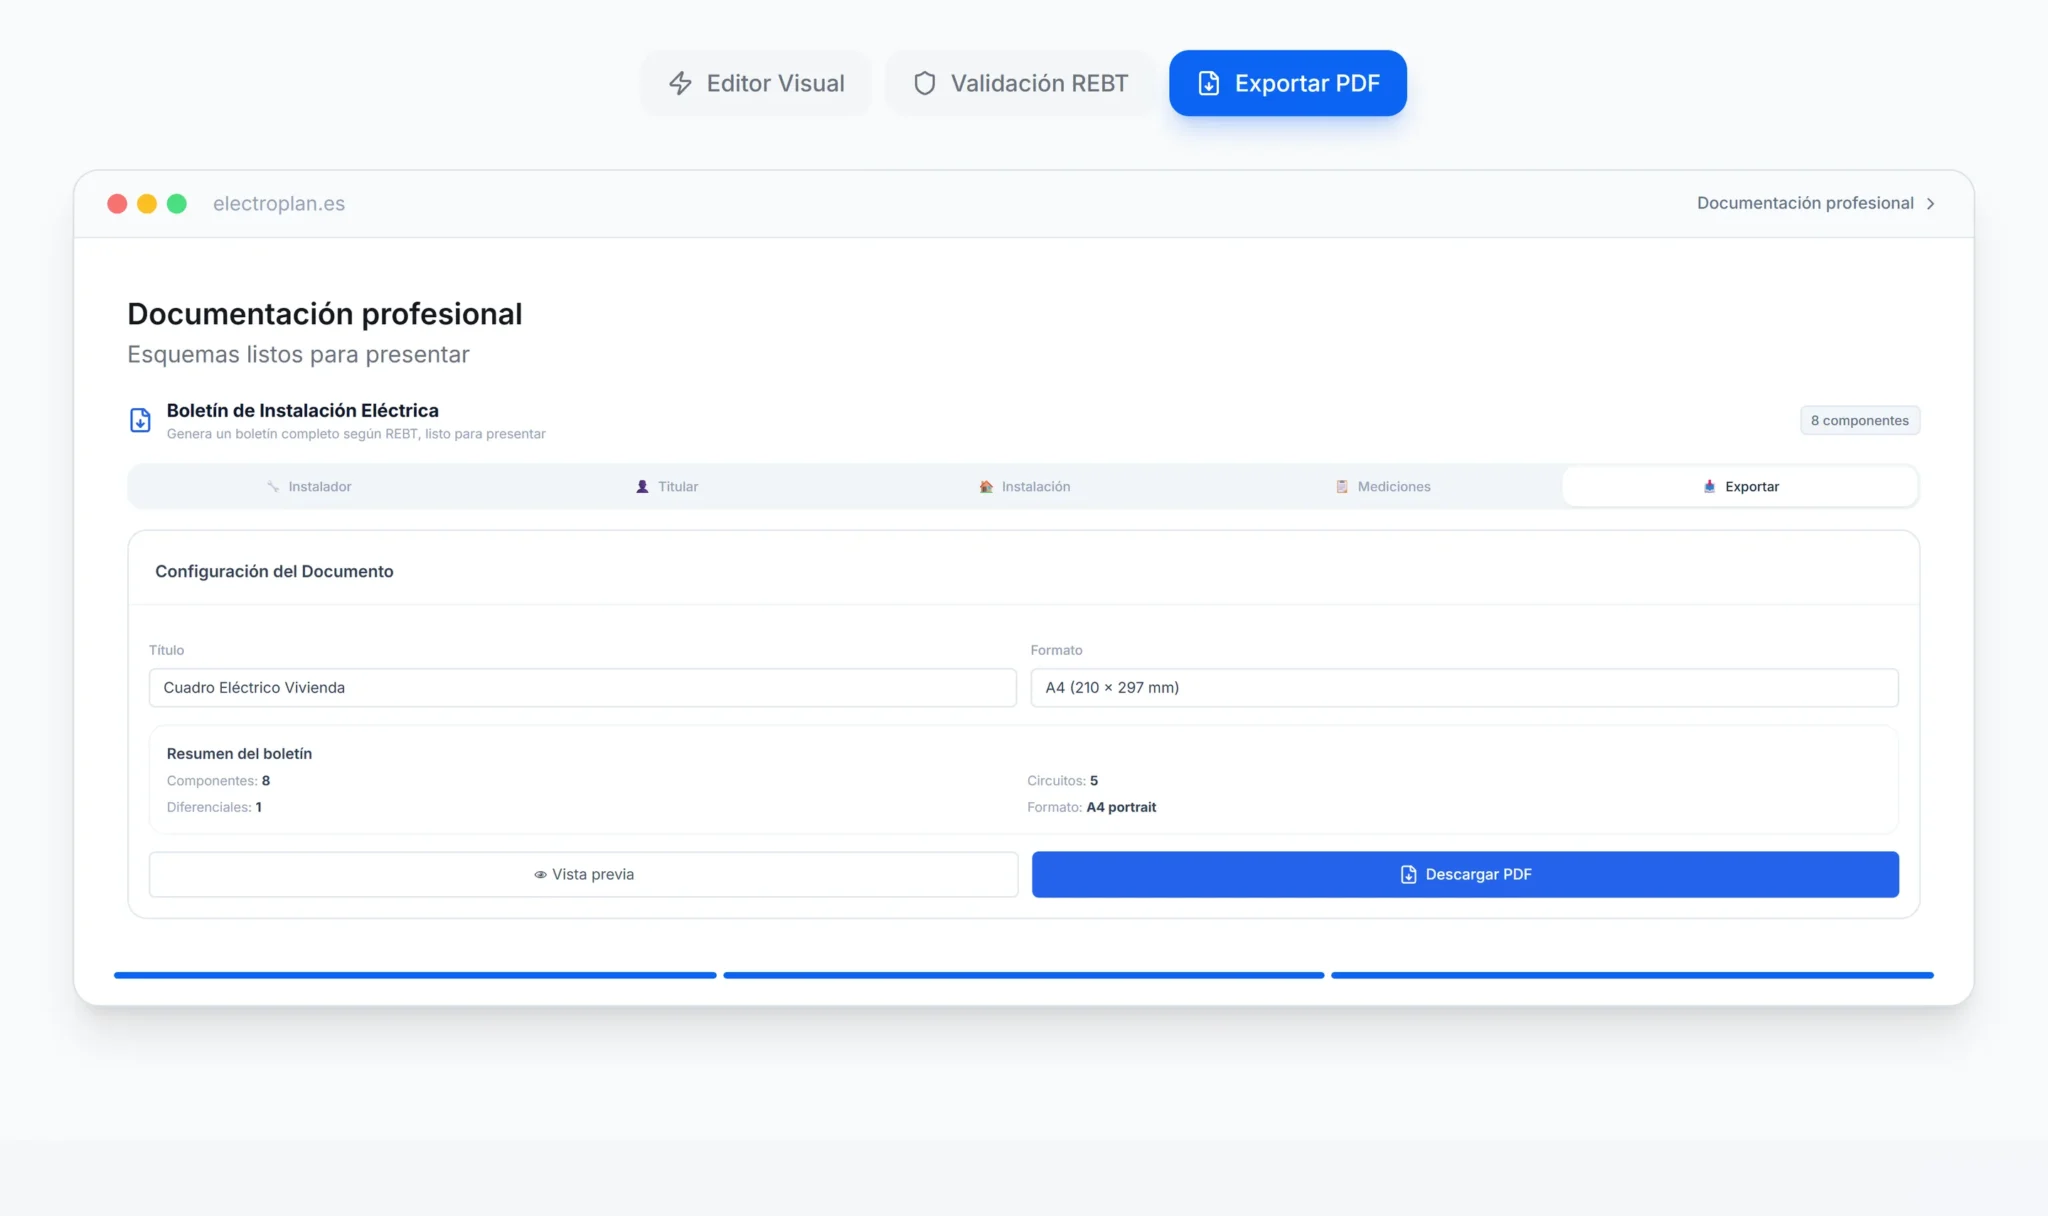Click the house icon on the Instalación tab

coord(986,486)
